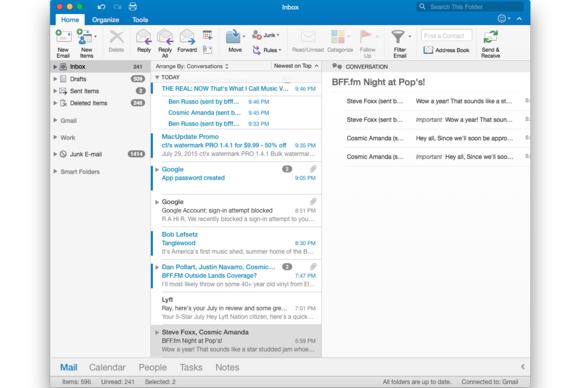Click the Delete toolbar icon
This screenshot has width=580, height=388.
117,41
